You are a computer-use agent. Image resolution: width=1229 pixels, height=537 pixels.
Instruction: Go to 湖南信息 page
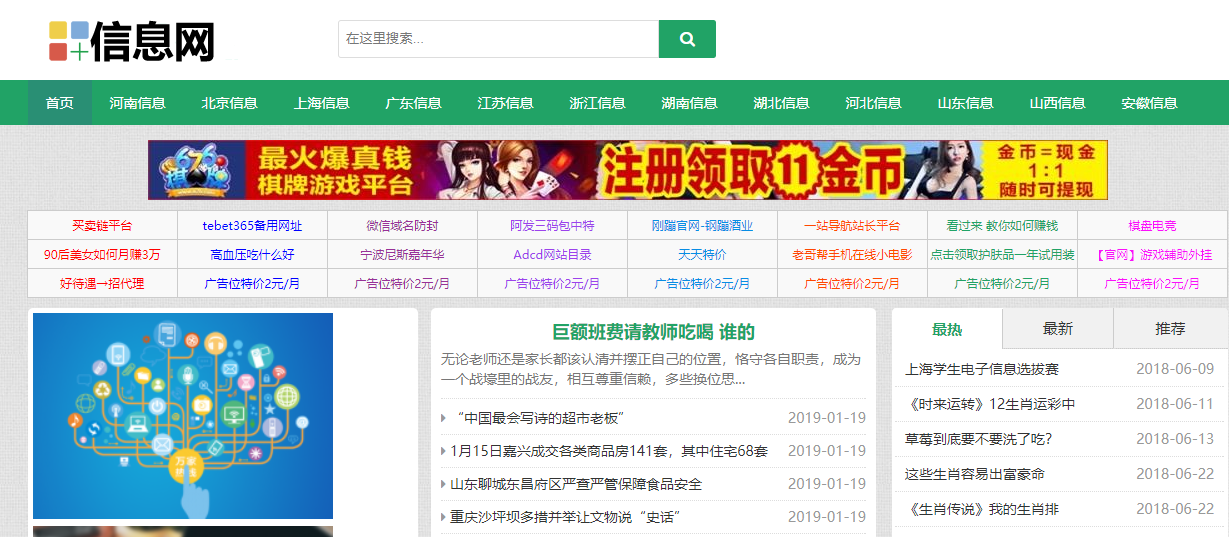(690, 103)
